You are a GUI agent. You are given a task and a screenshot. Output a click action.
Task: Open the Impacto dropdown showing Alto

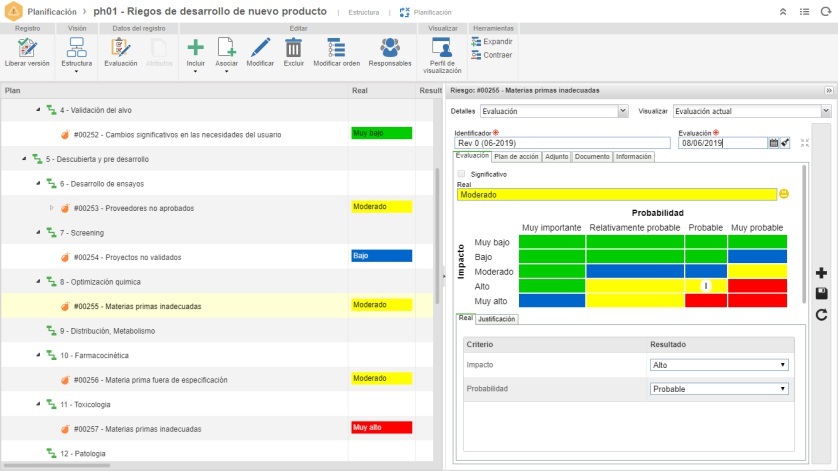point(719,365)
